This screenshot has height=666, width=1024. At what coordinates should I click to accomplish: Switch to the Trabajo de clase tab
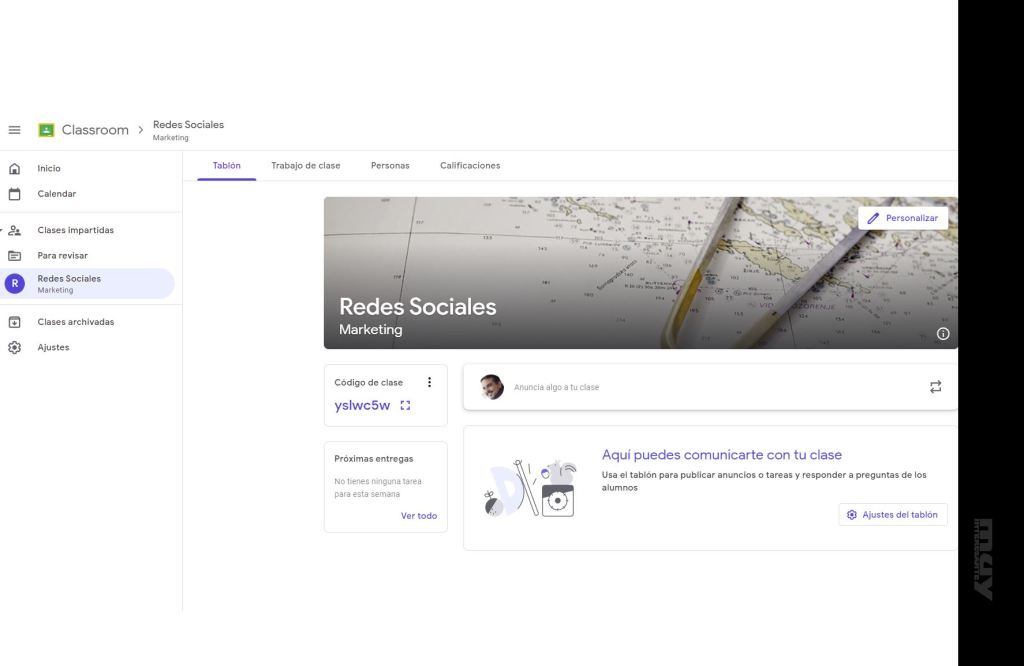(305, 166)
